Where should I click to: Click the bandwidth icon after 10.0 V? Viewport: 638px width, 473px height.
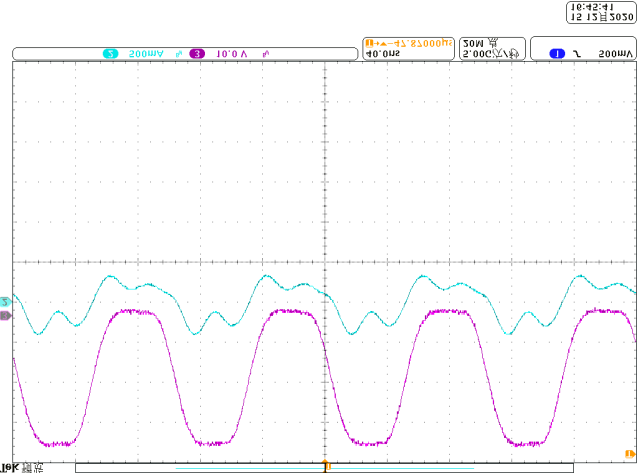point(268,53)
